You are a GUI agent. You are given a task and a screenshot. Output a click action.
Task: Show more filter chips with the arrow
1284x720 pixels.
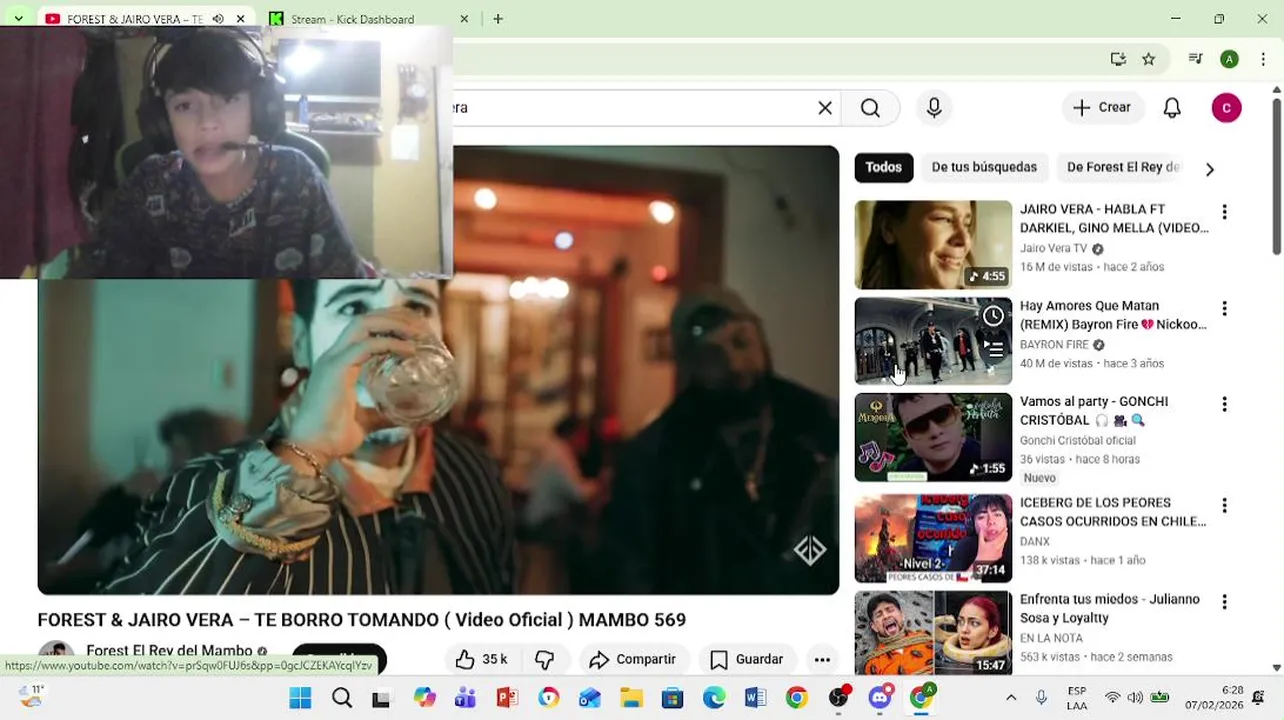point(1209,169)
